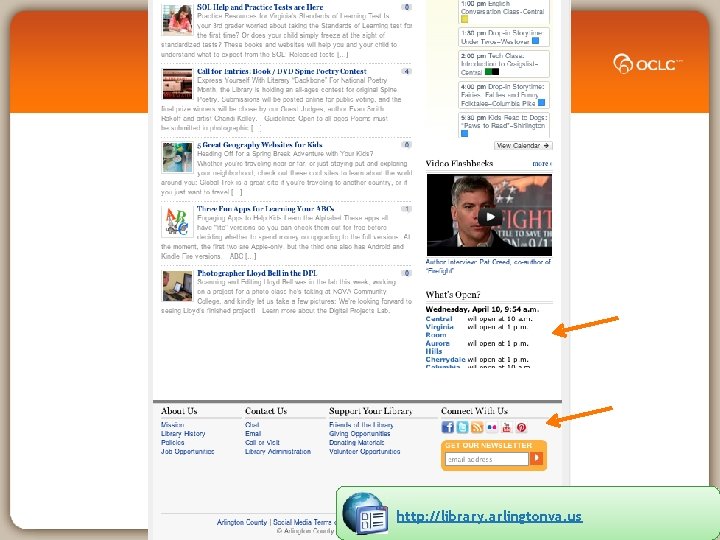Viewport: 720px width, 540px height.
Task: Click the View Calendar button
Action: pyautogui.click(x=523, y=146)
